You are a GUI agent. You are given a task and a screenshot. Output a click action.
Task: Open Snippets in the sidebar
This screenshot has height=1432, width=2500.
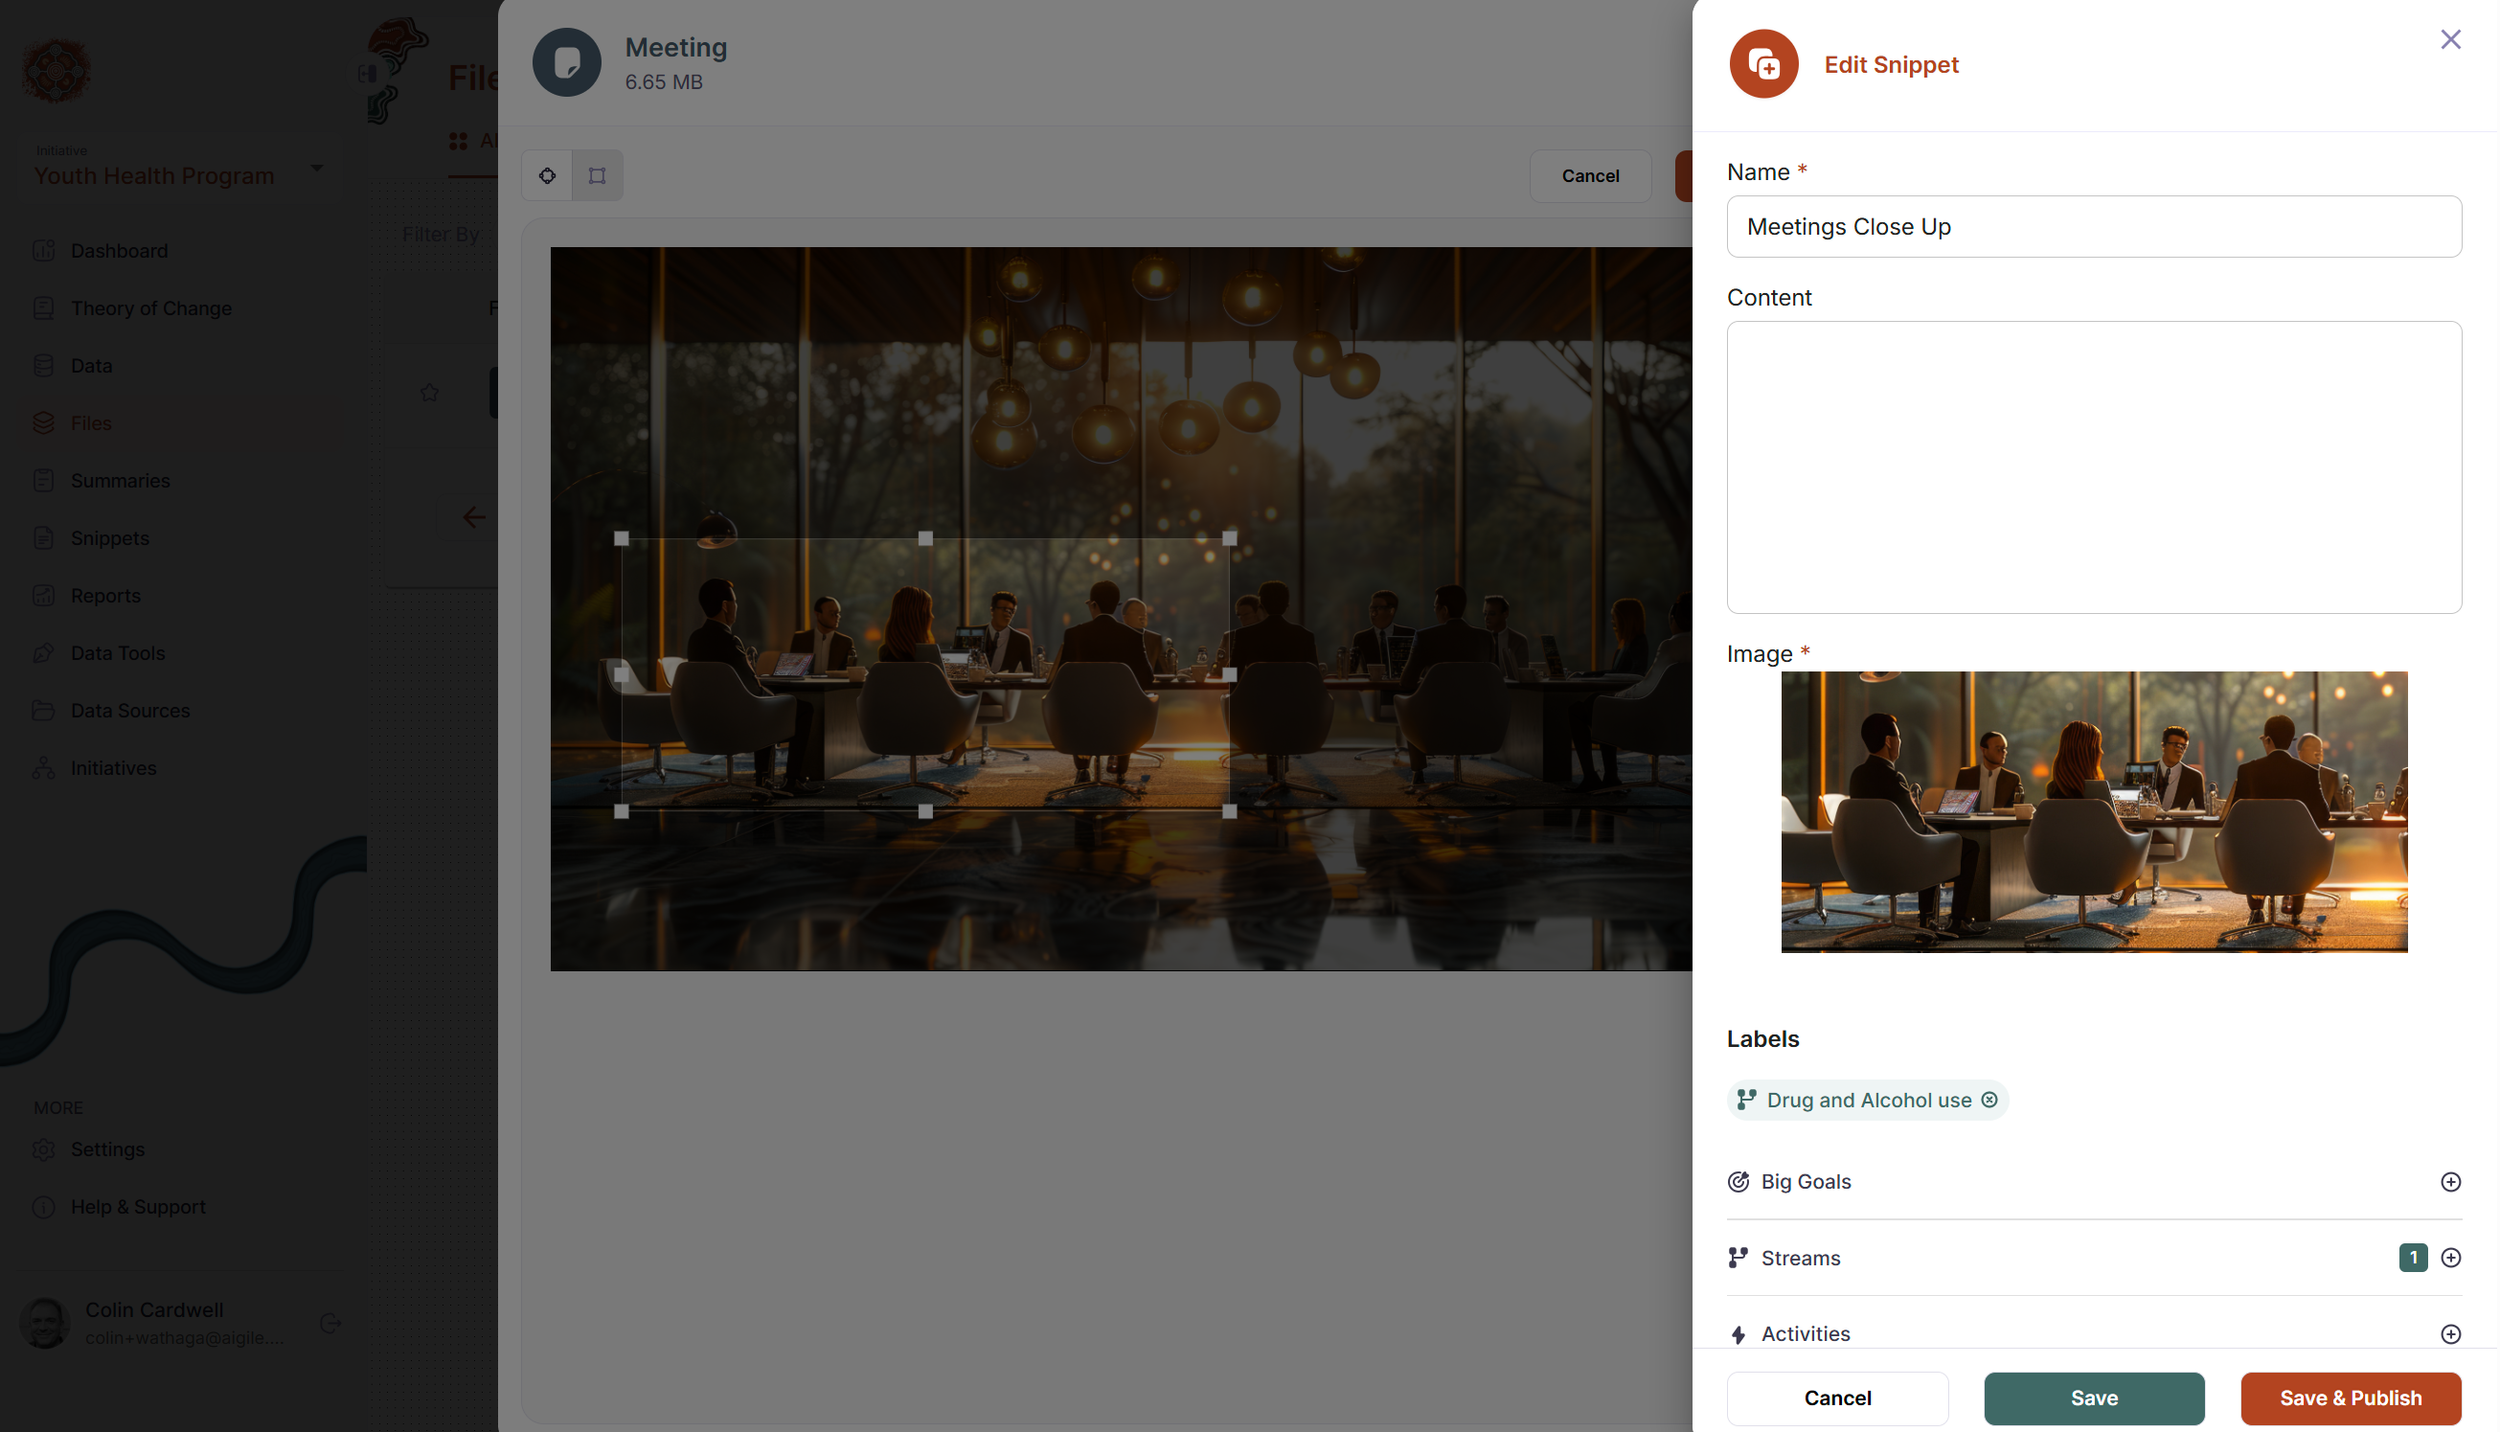[110, 538]
